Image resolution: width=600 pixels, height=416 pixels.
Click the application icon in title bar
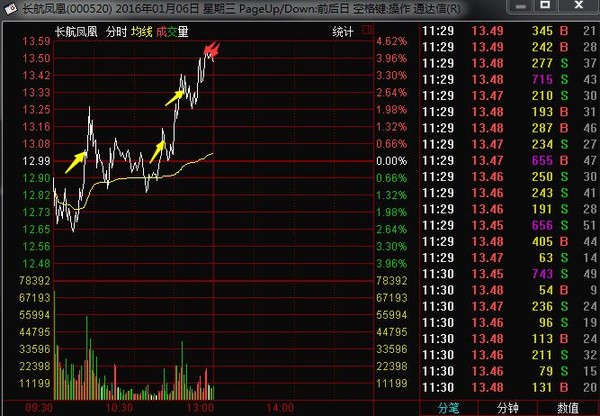[x=10, y=8]
